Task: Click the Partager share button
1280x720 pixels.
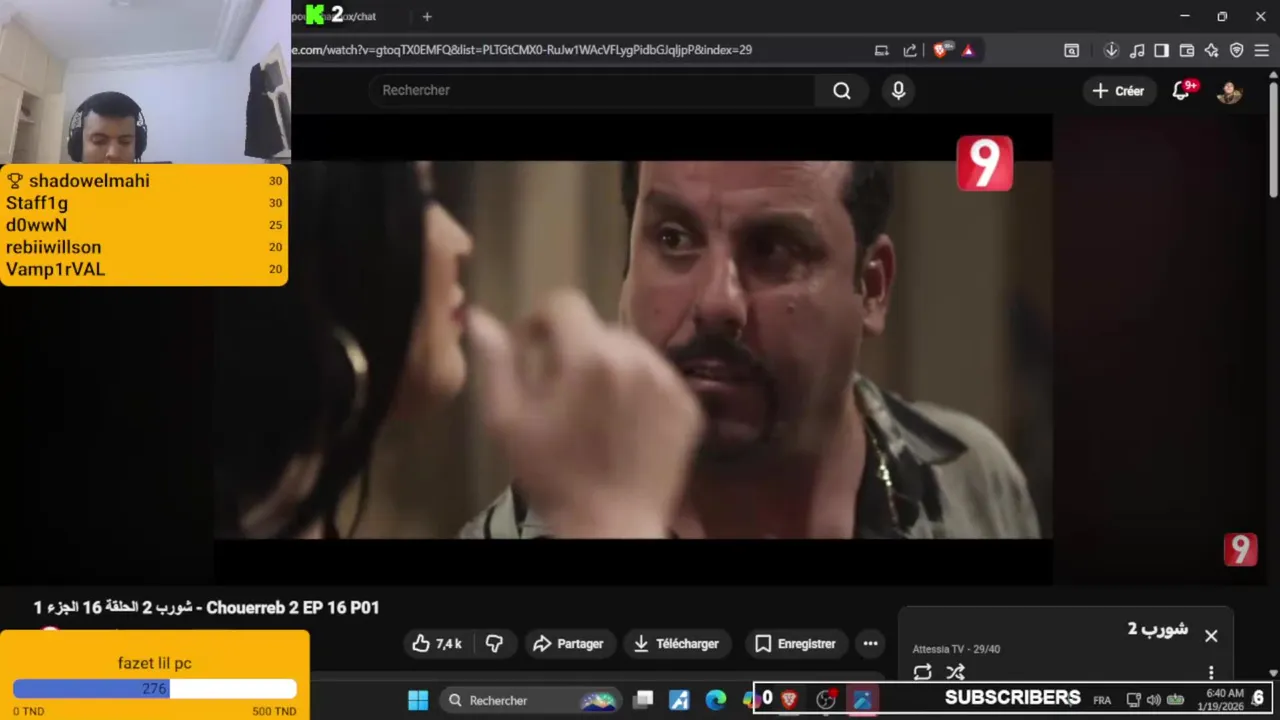Action: coord(568,644)
